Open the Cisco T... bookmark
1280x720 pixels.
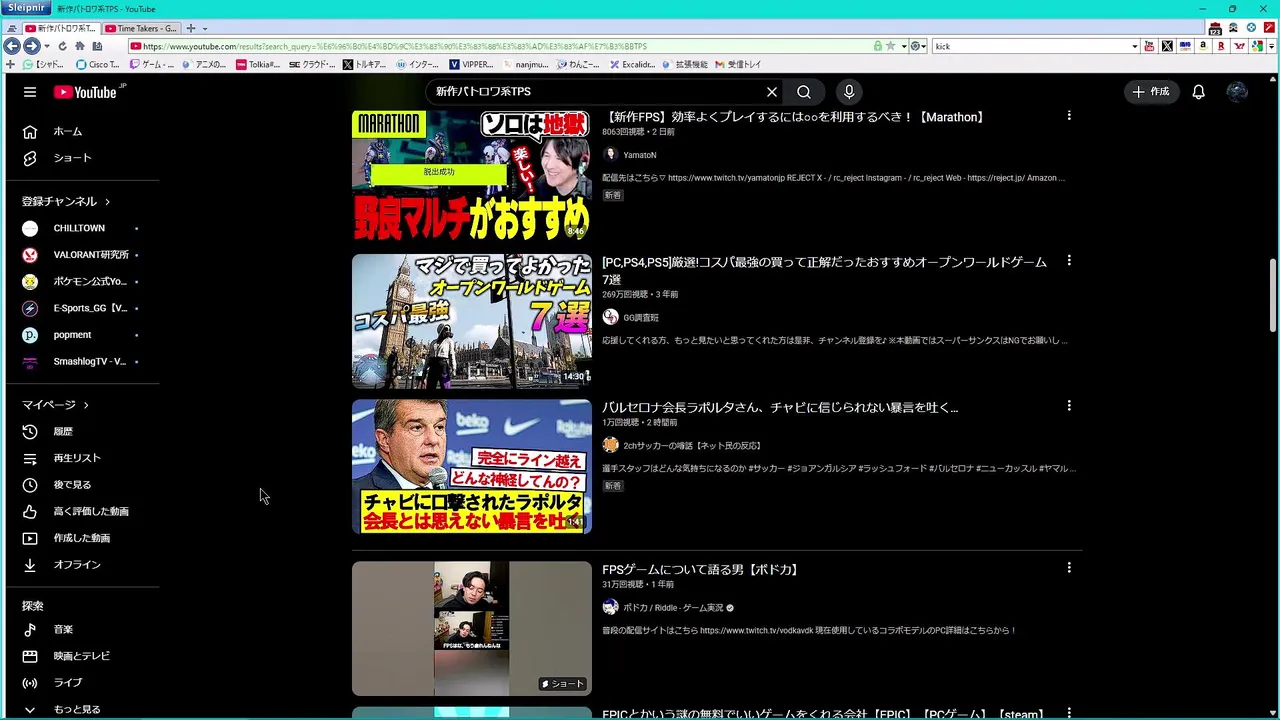pyautogui.click(x=98, y=64)
